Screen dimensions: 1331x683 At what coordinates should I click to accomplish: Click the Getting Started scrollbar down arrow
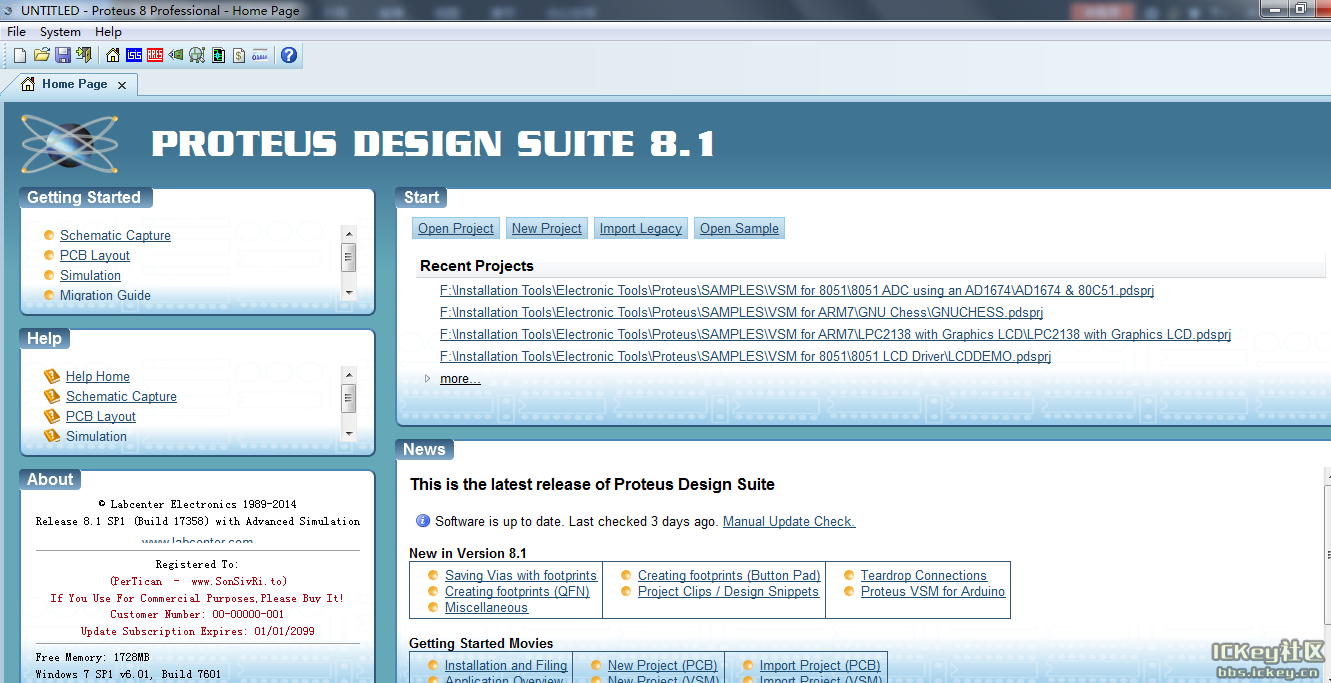click(348, 292)
